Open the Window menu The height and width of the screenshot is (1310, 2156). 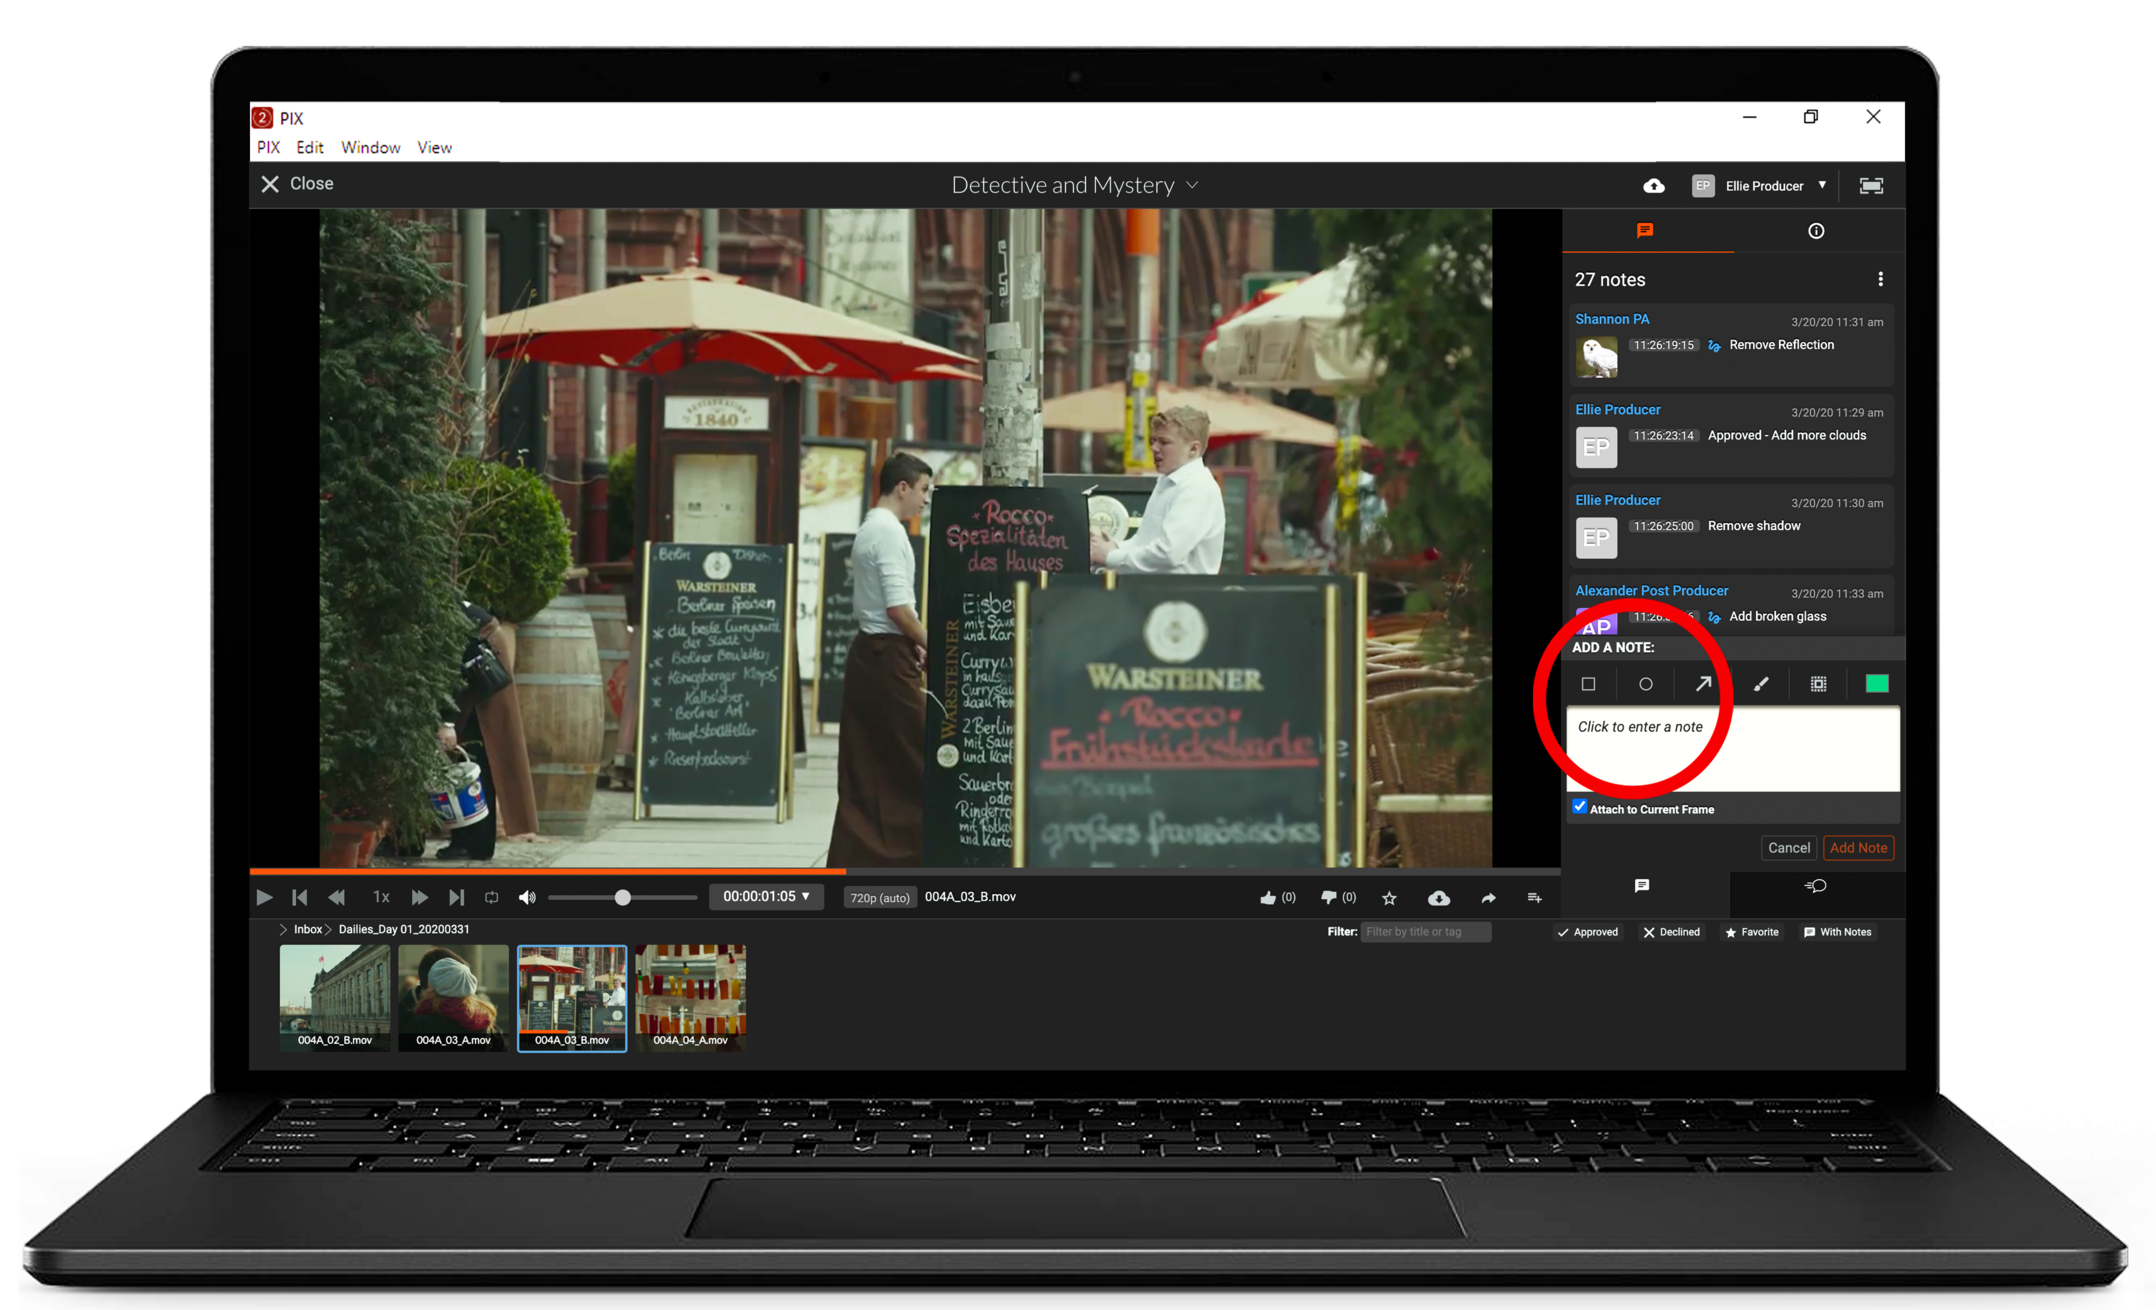(370, 147)
